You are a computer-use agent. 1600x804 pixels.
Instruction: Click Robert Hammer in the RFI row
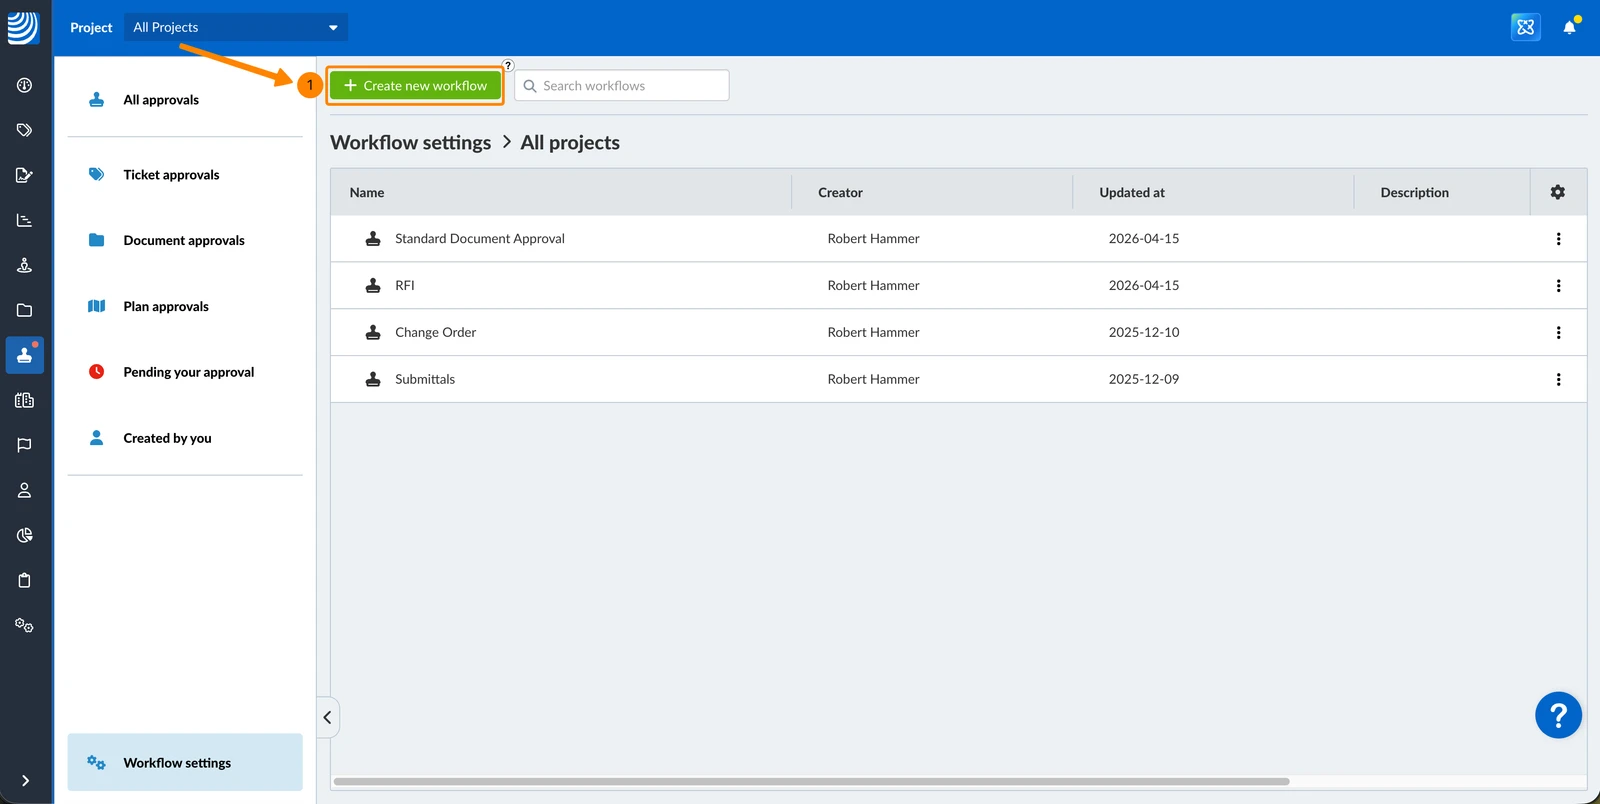tap(874, 286)
